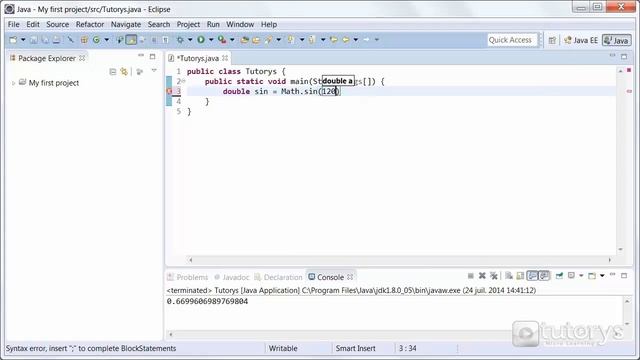Click Remove Launch console icon
640x360 pixels.
pos(482,276)
